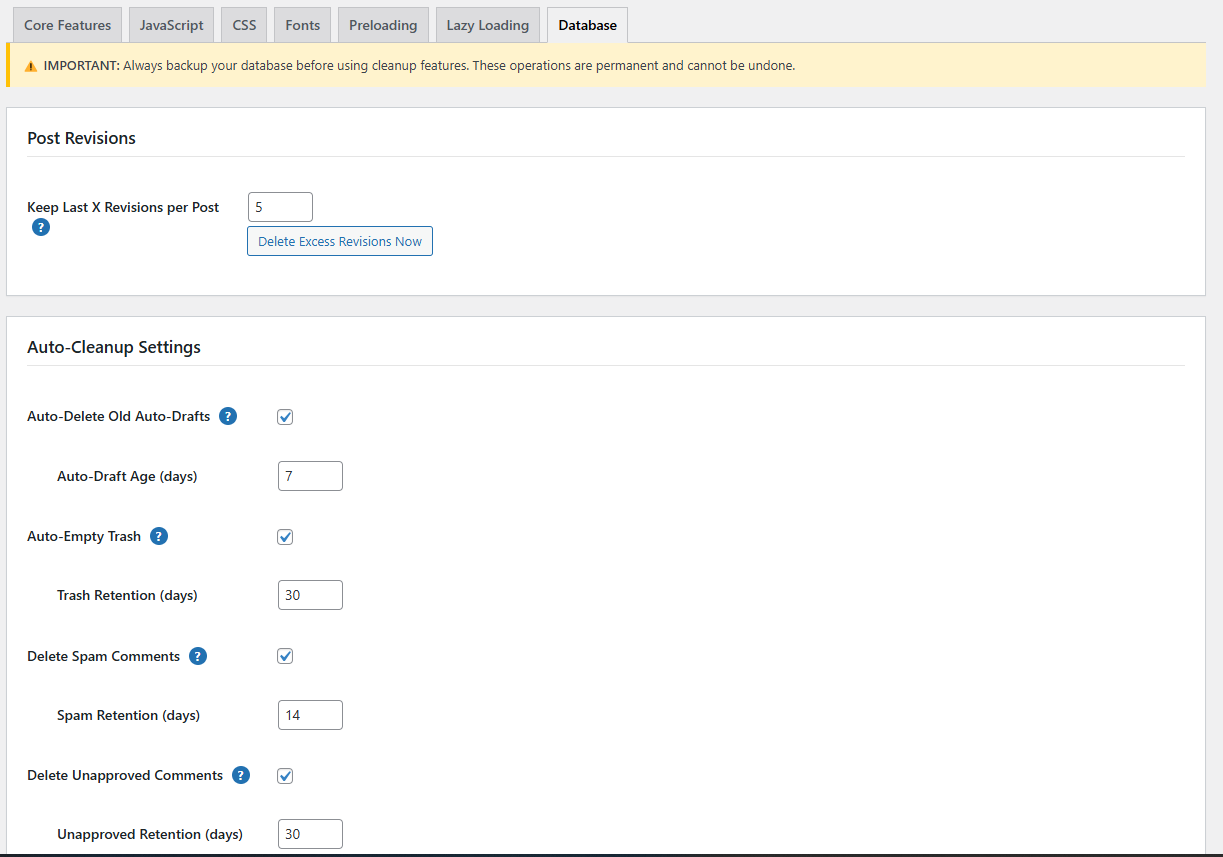Toggle off Delete Spam Comments
The image size is (1223, 857).
285,656
